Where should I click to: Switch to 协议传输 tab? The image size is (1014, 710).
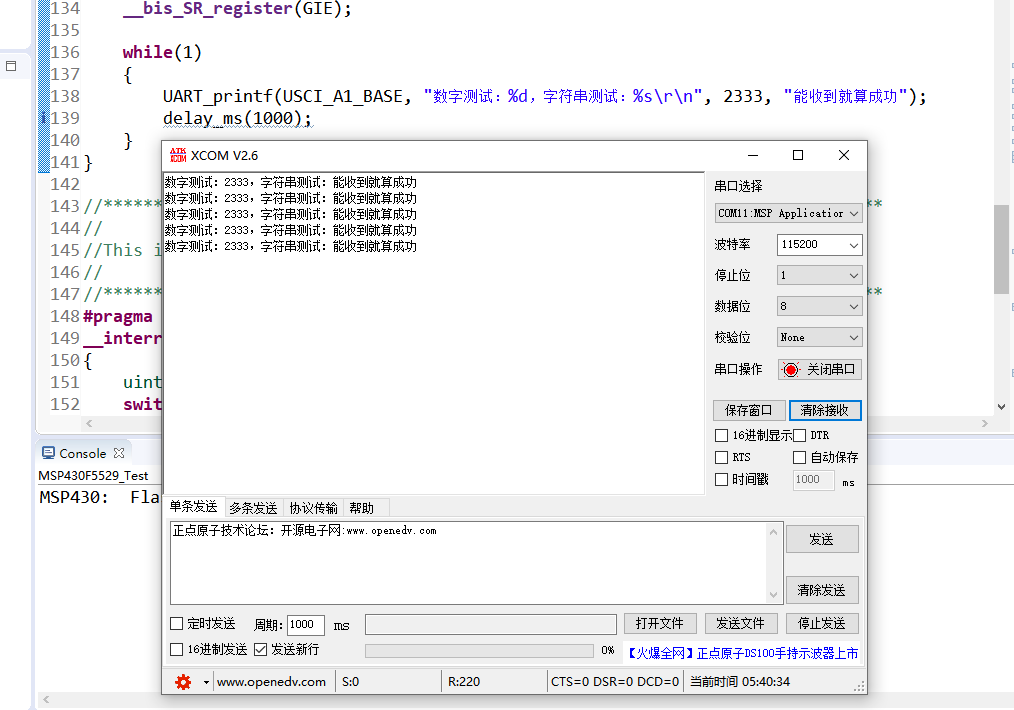click(x=314, y=508)
